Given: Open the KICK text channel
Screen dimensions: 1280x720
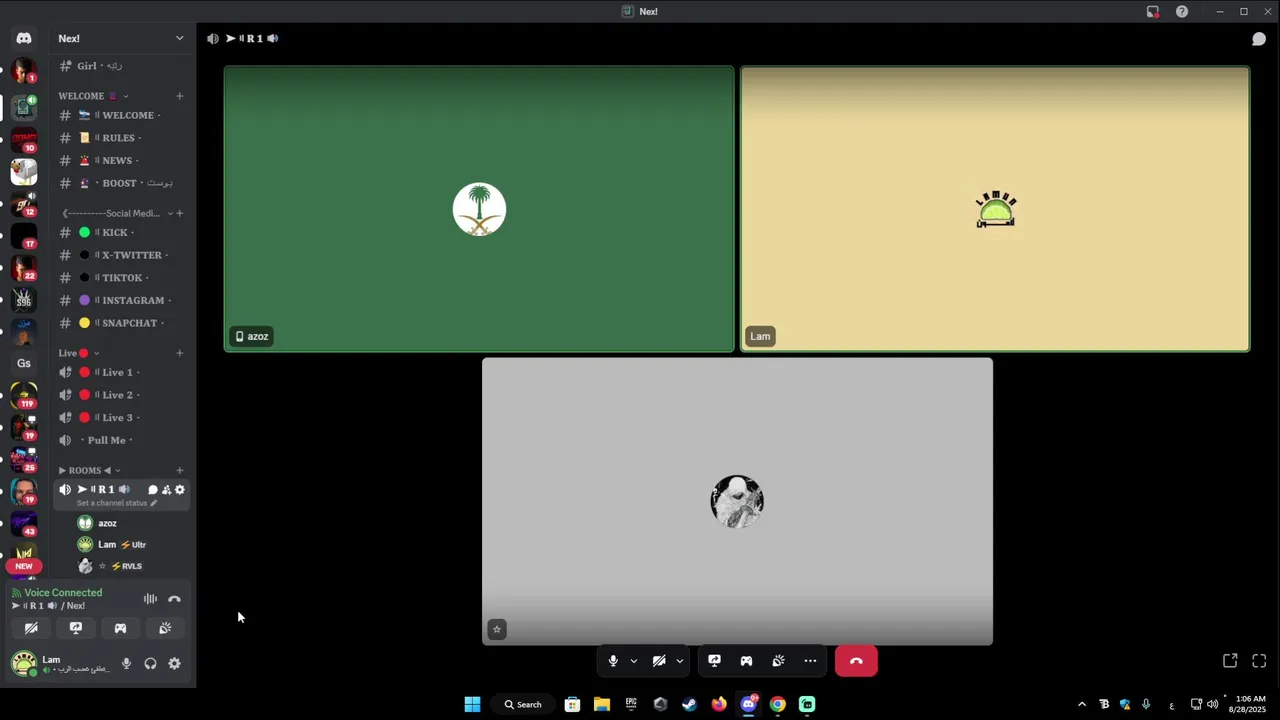Looking at the screenshot, I should (121, 232).
